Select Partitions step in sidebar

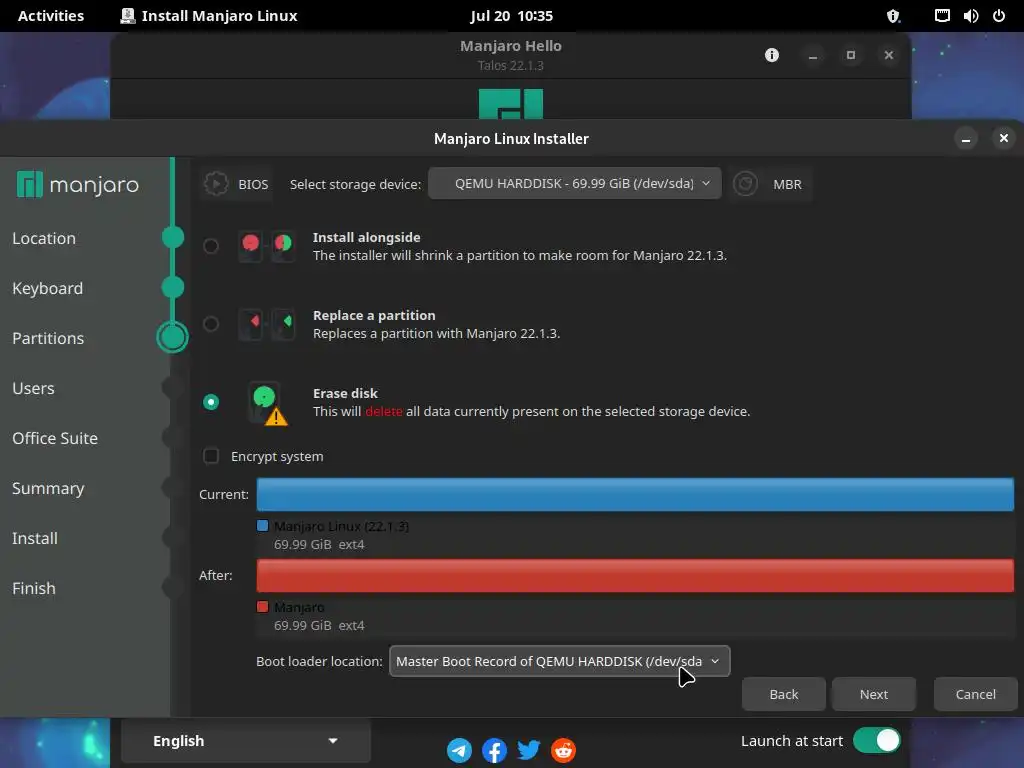tap(48, 338)
